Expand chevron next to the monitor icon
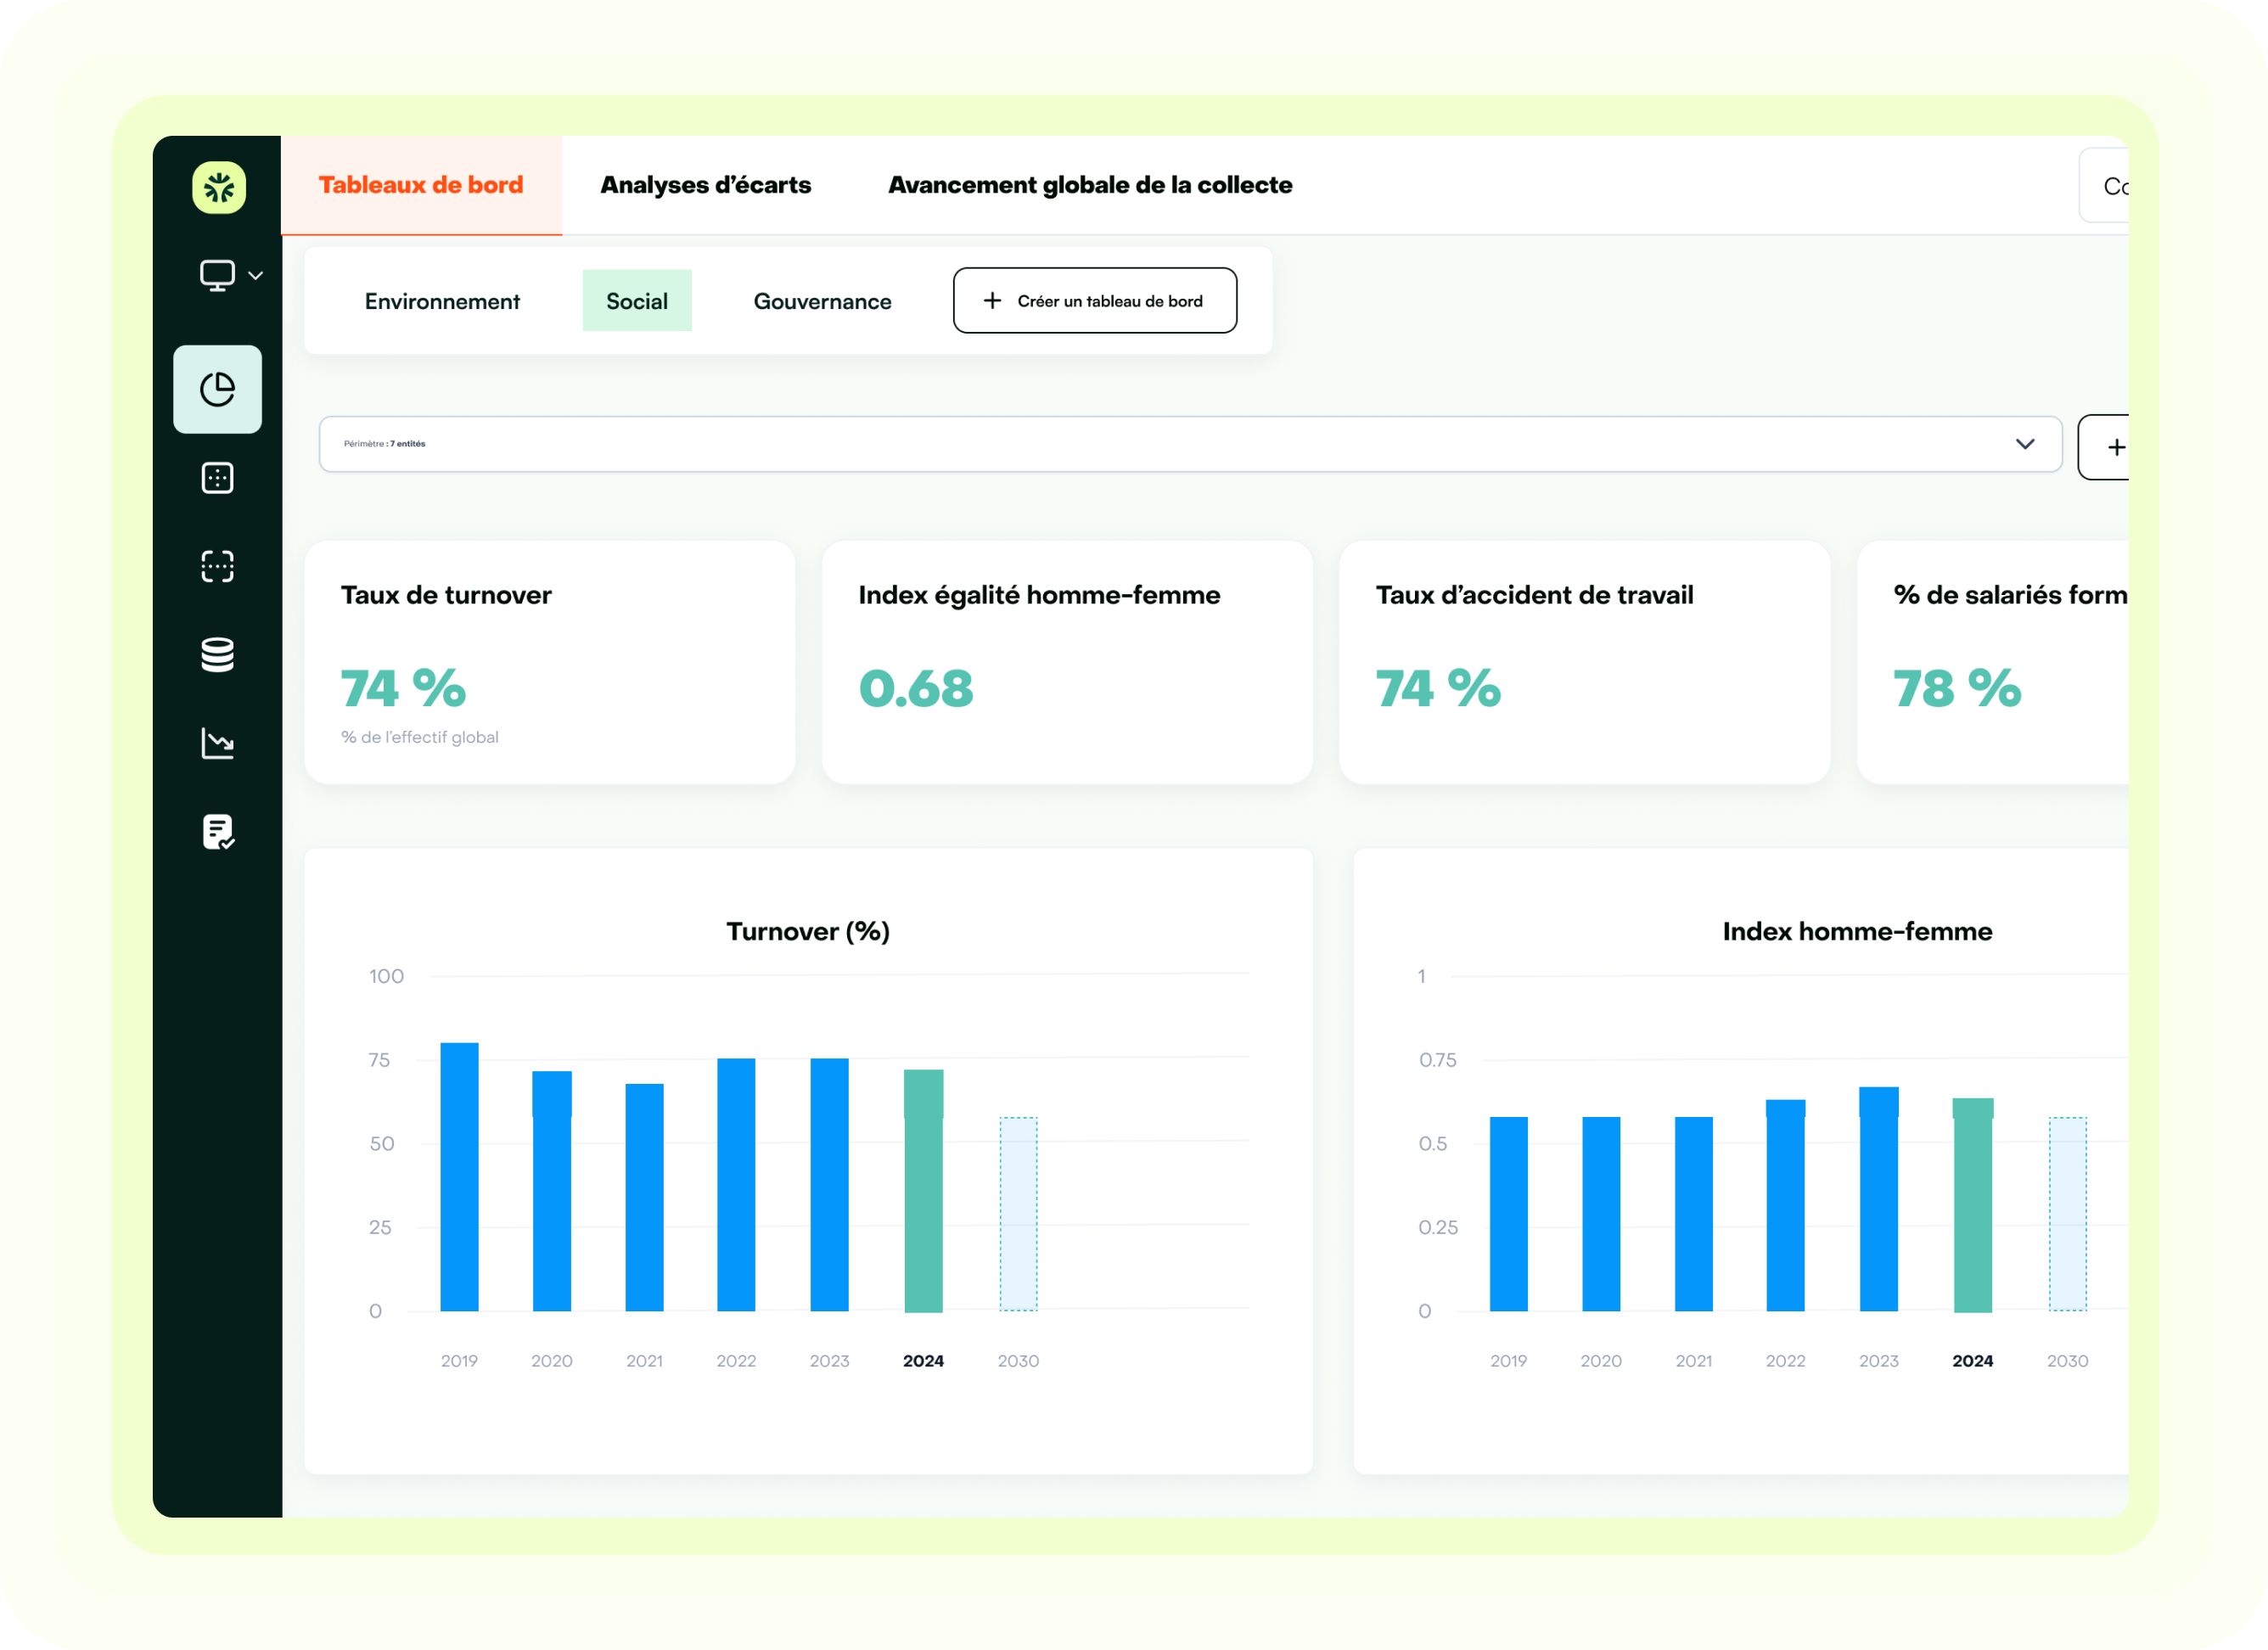The height and width of the screenshot is (1650, 2268). [x=256, y=275]
